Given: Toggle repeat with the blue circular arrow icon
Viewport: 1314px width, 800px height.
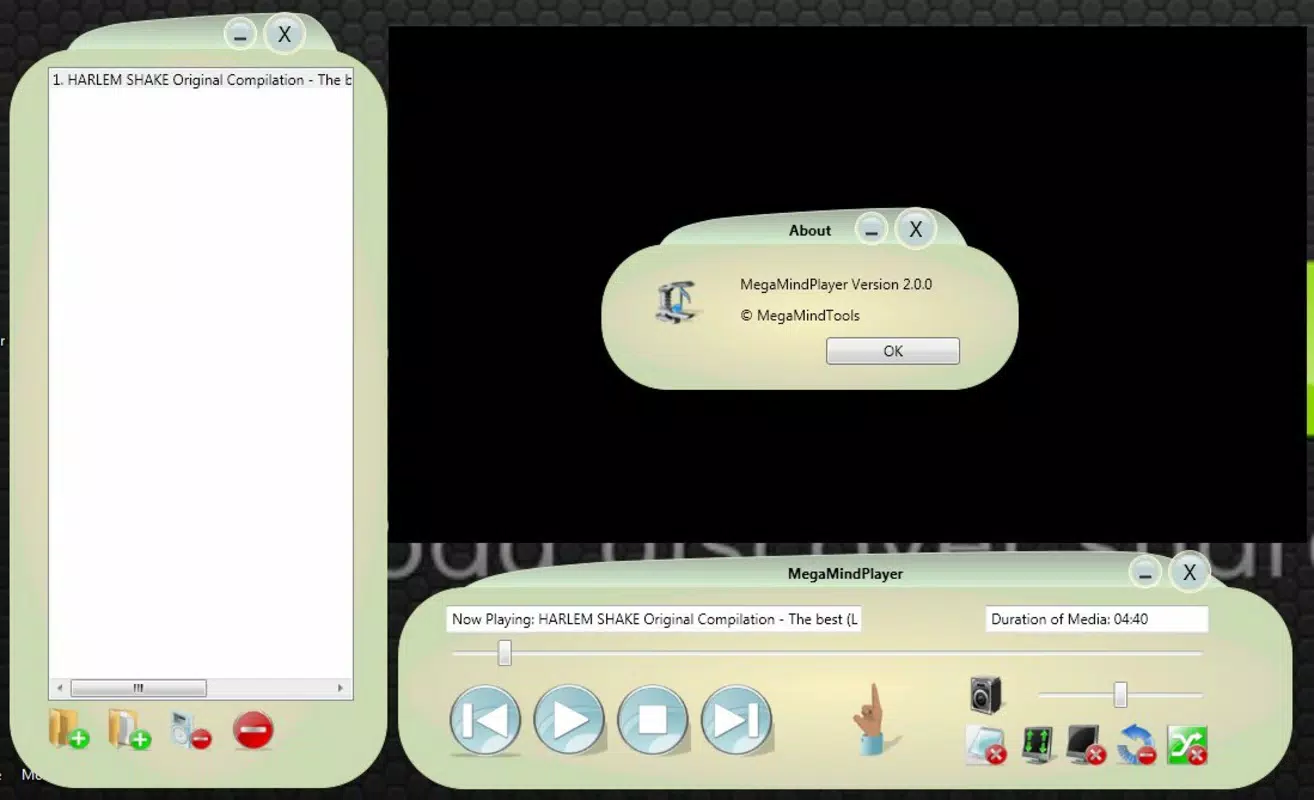Looking at the screenshot, I should pos(1136,746).
